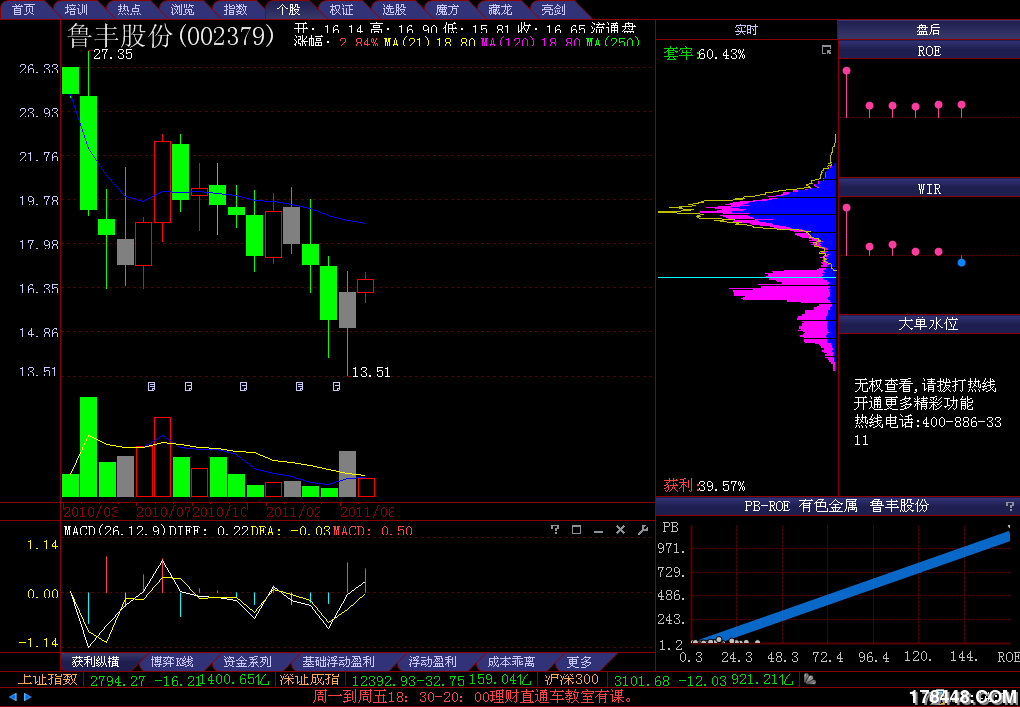Open the first announcement note icon under the K-line chart
Image resolution: width=1020 pixels, height=707 pixels.
coord(152,385)
